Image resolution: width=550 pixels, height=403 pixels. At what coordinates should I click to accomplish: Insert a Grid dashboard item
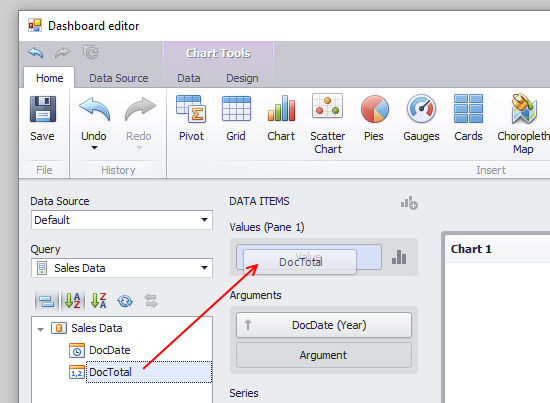click(x=236, y=119)
